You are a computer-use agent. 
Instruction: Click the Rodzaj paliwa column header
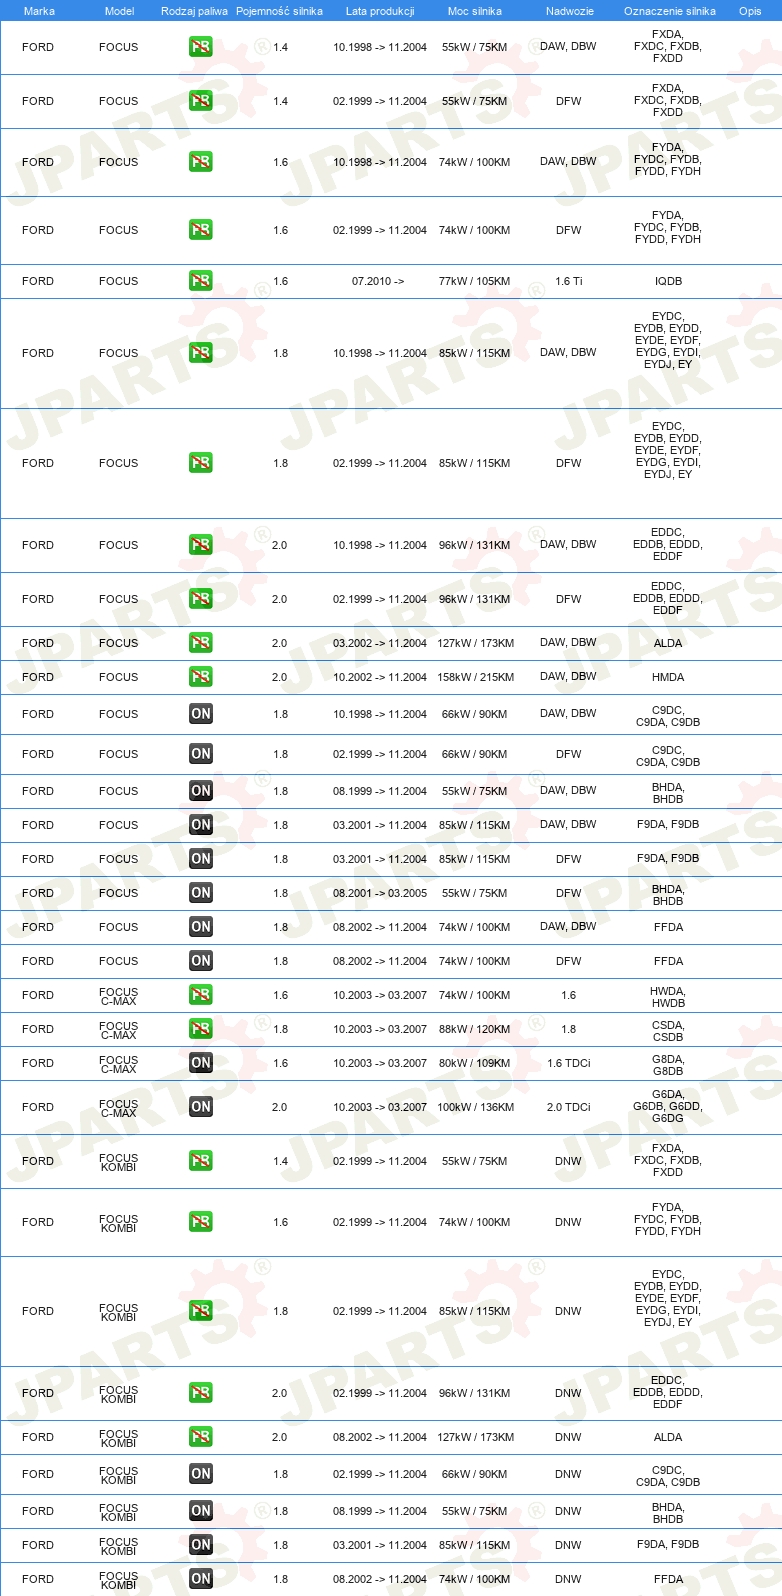(194, 11)
